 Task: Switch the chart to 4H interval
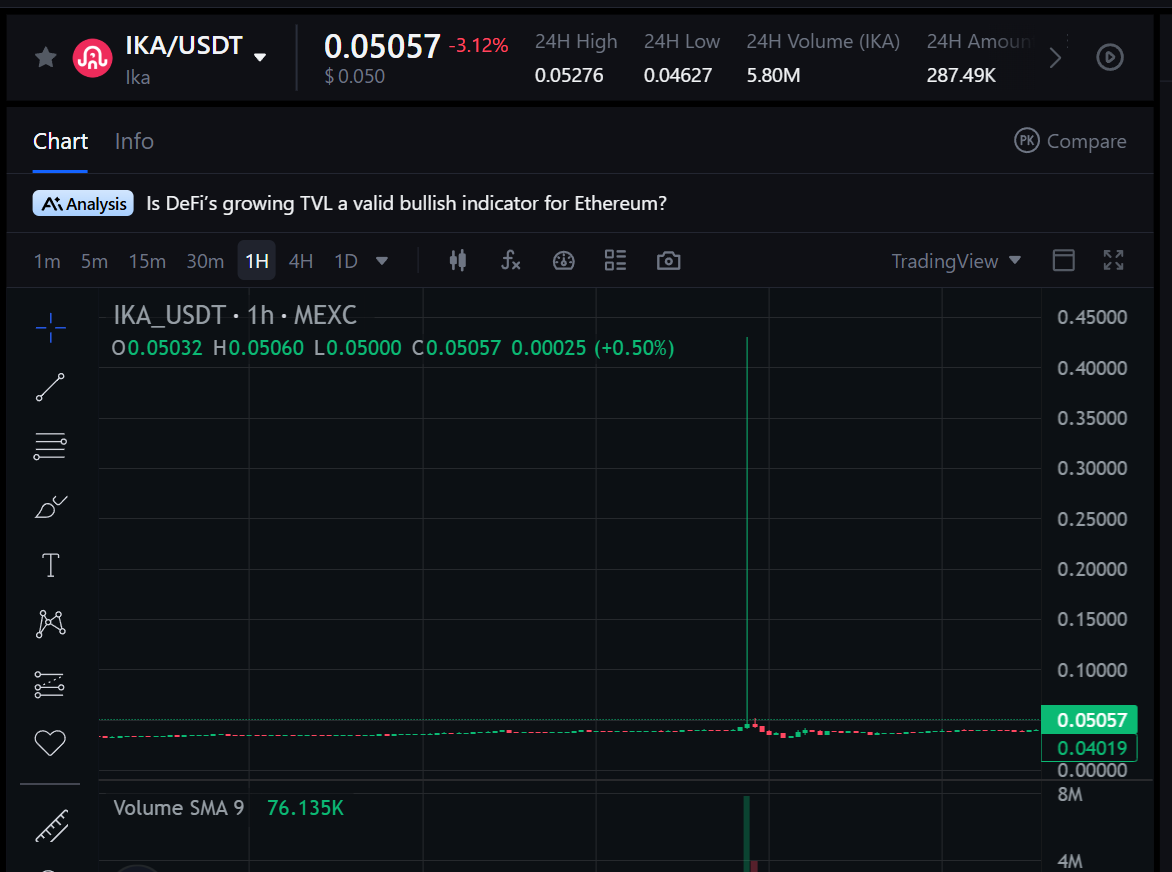[x=300, y=261]
